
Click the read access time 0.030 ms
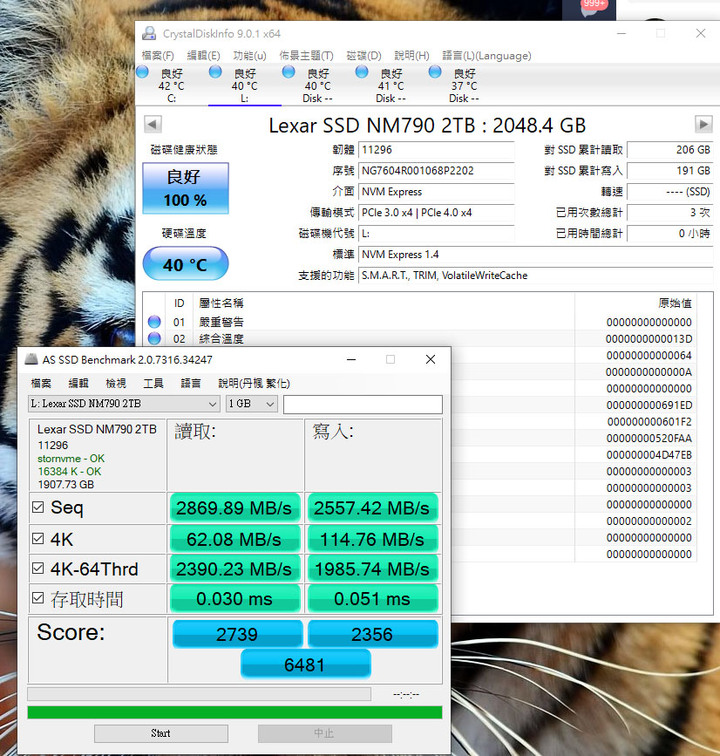click(234, 599)
